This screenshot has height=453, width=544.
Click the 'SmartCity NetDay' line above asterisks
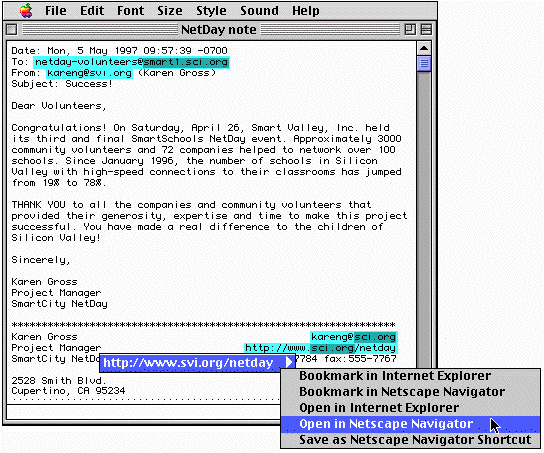(59, 304)
